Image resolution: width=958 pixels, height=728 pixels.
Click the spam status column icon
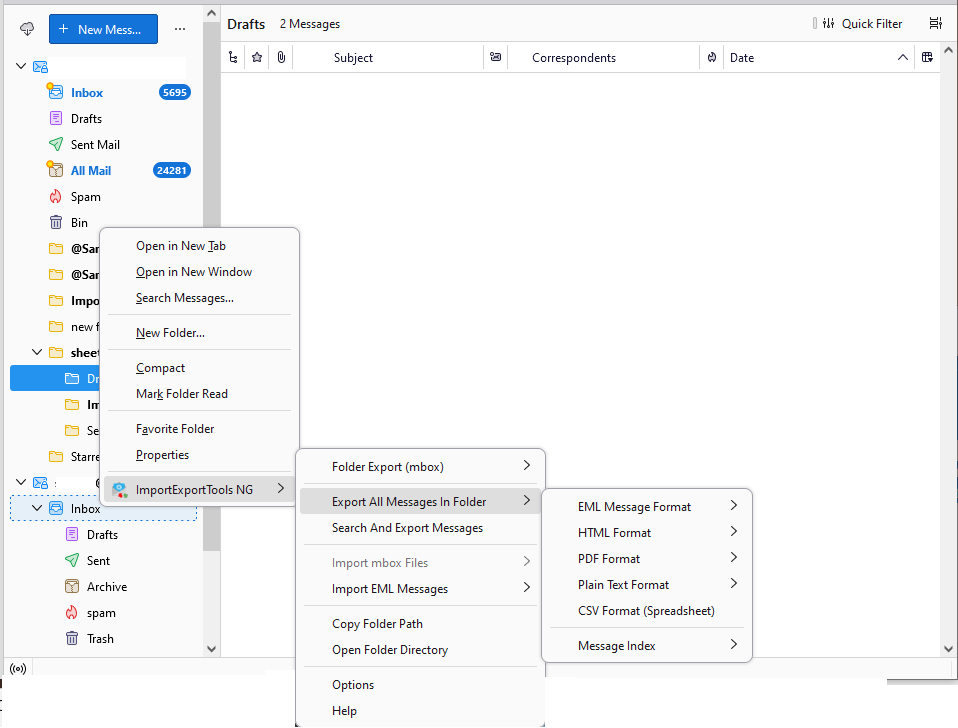click(x=712, y=57)
